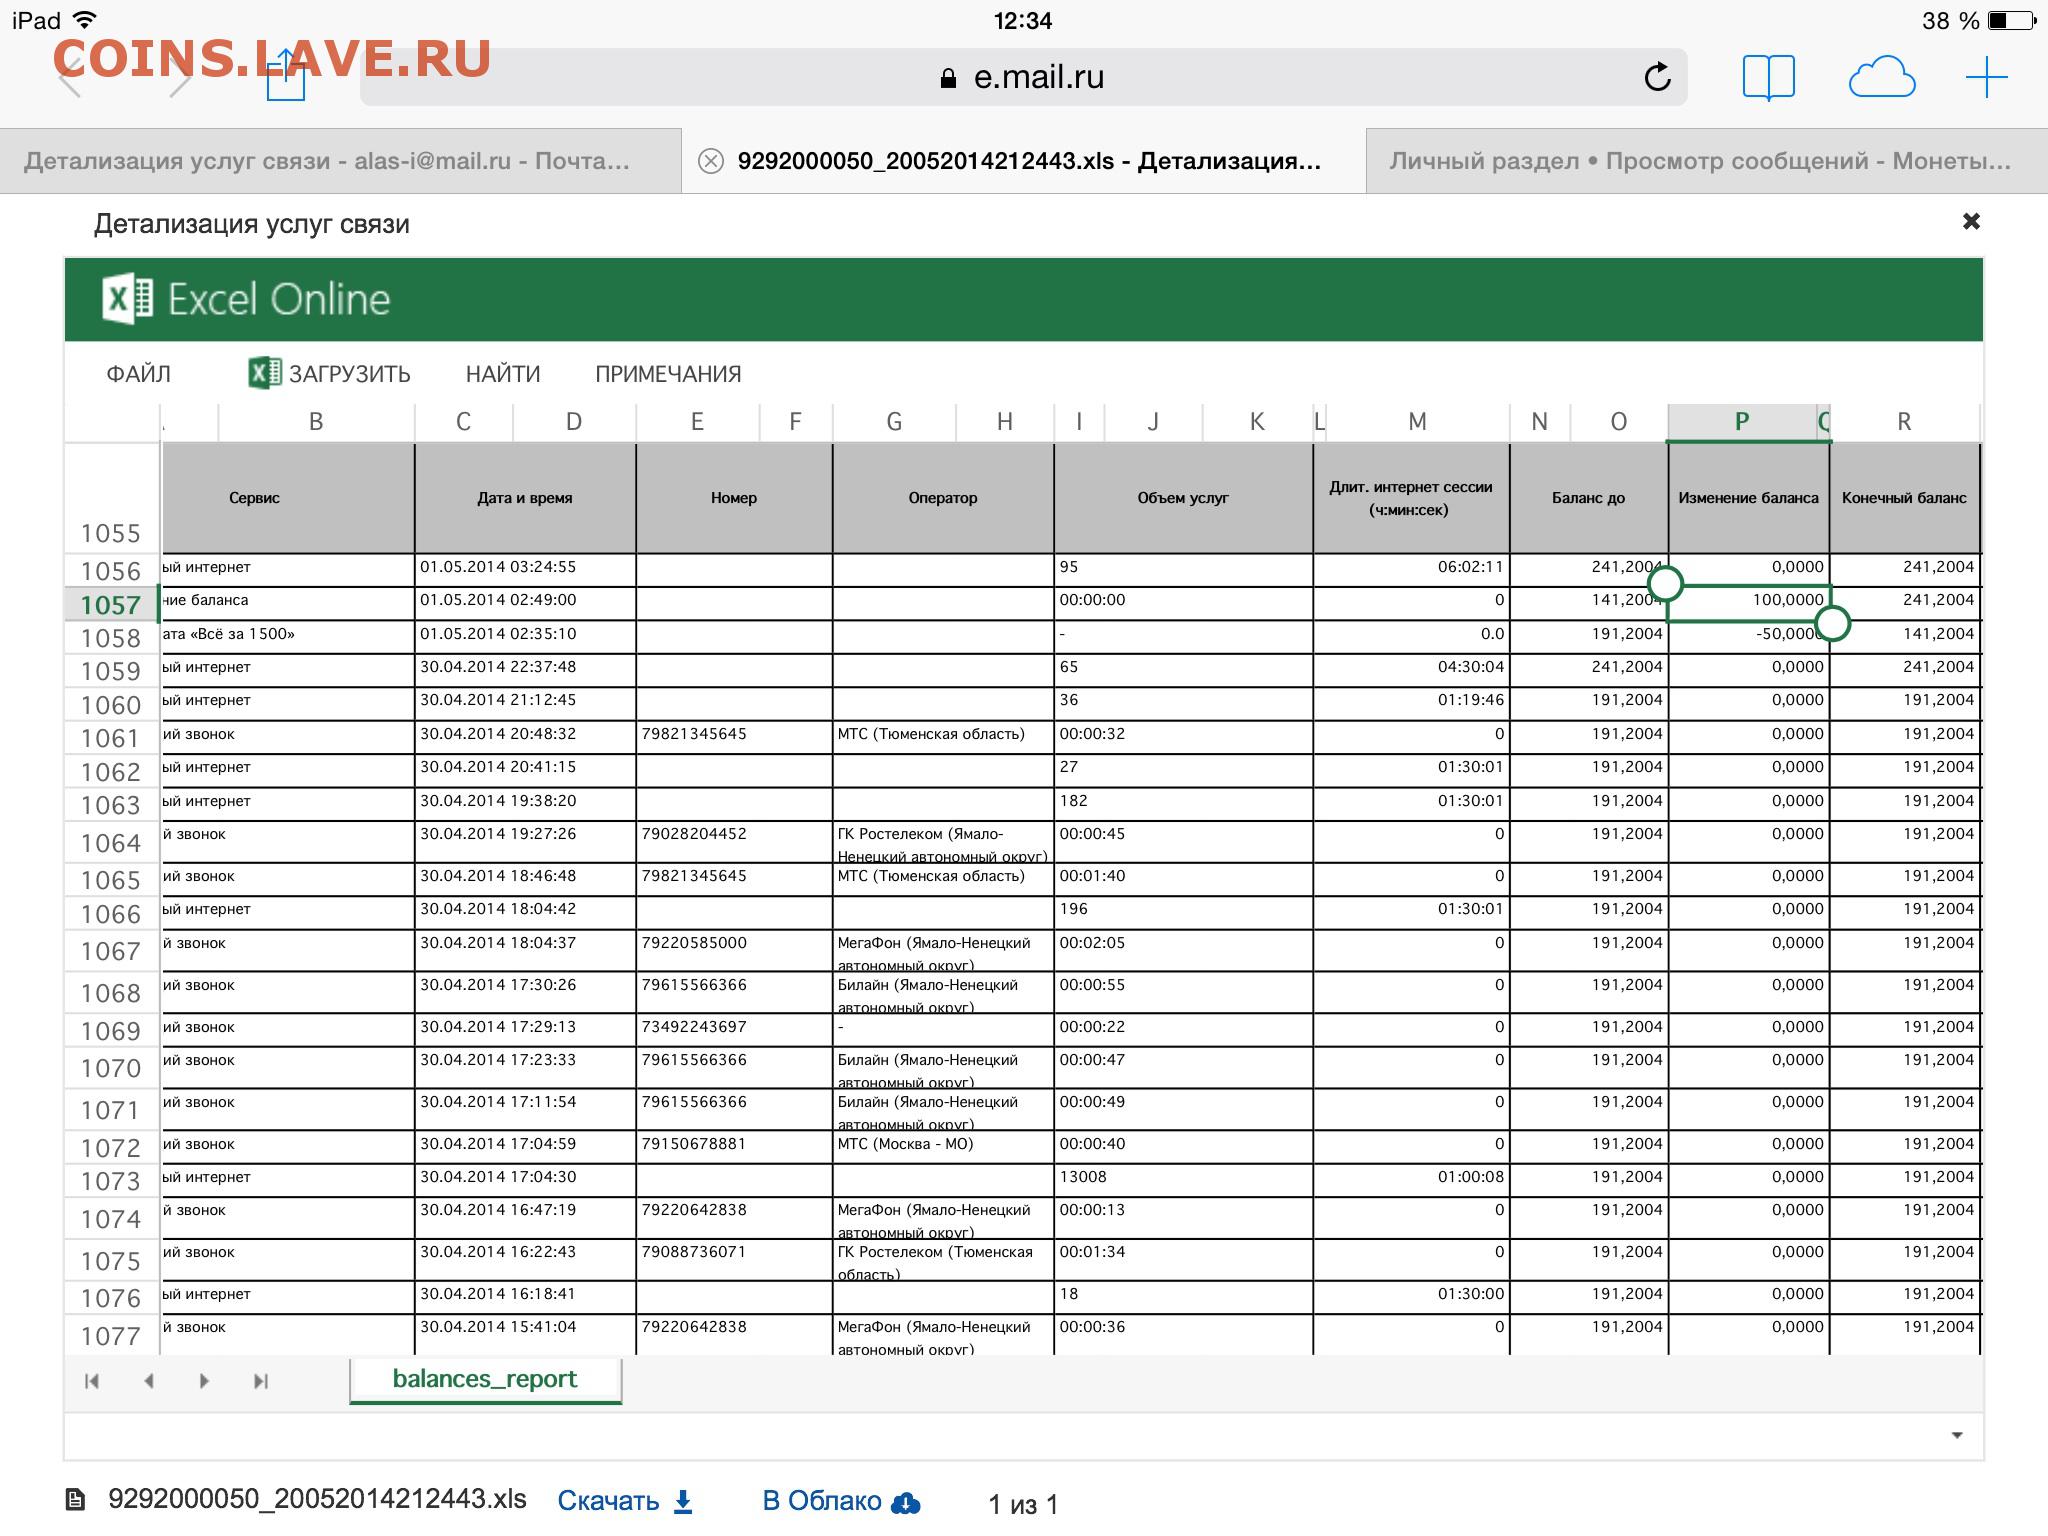Select column R header
This screenshot has width=2048, height=1536.
(x=1904, y=422)
